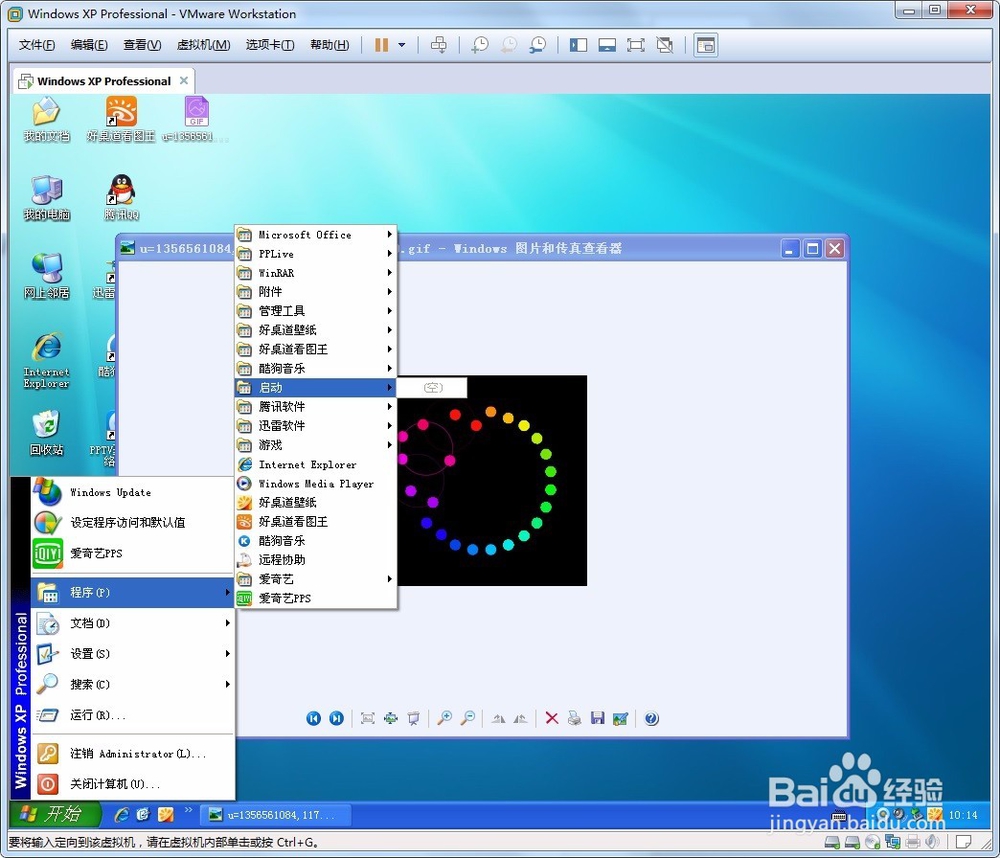Open the 文件(F) menu
The width and height of the screenshot is (1000, 858).
pos(36,45)
